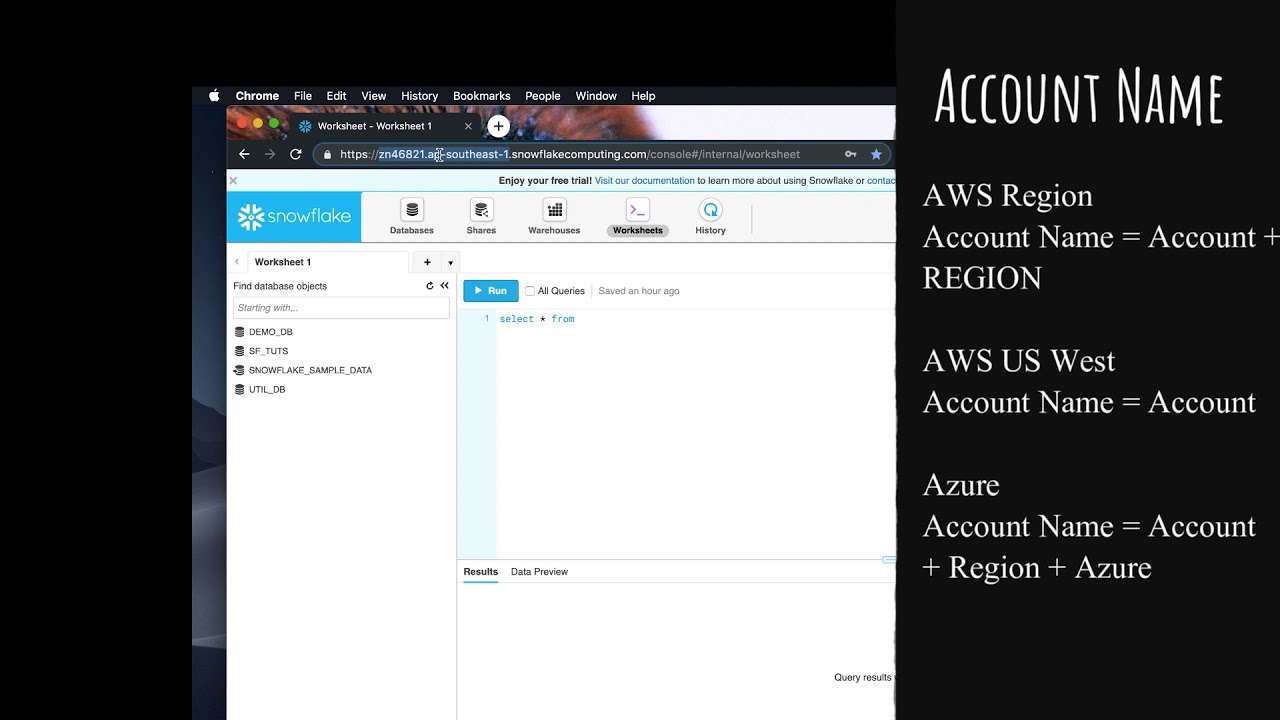Click the left chevron beside worksheet tabs
This screenshot has height=720, width=1280.
[237, 262]
